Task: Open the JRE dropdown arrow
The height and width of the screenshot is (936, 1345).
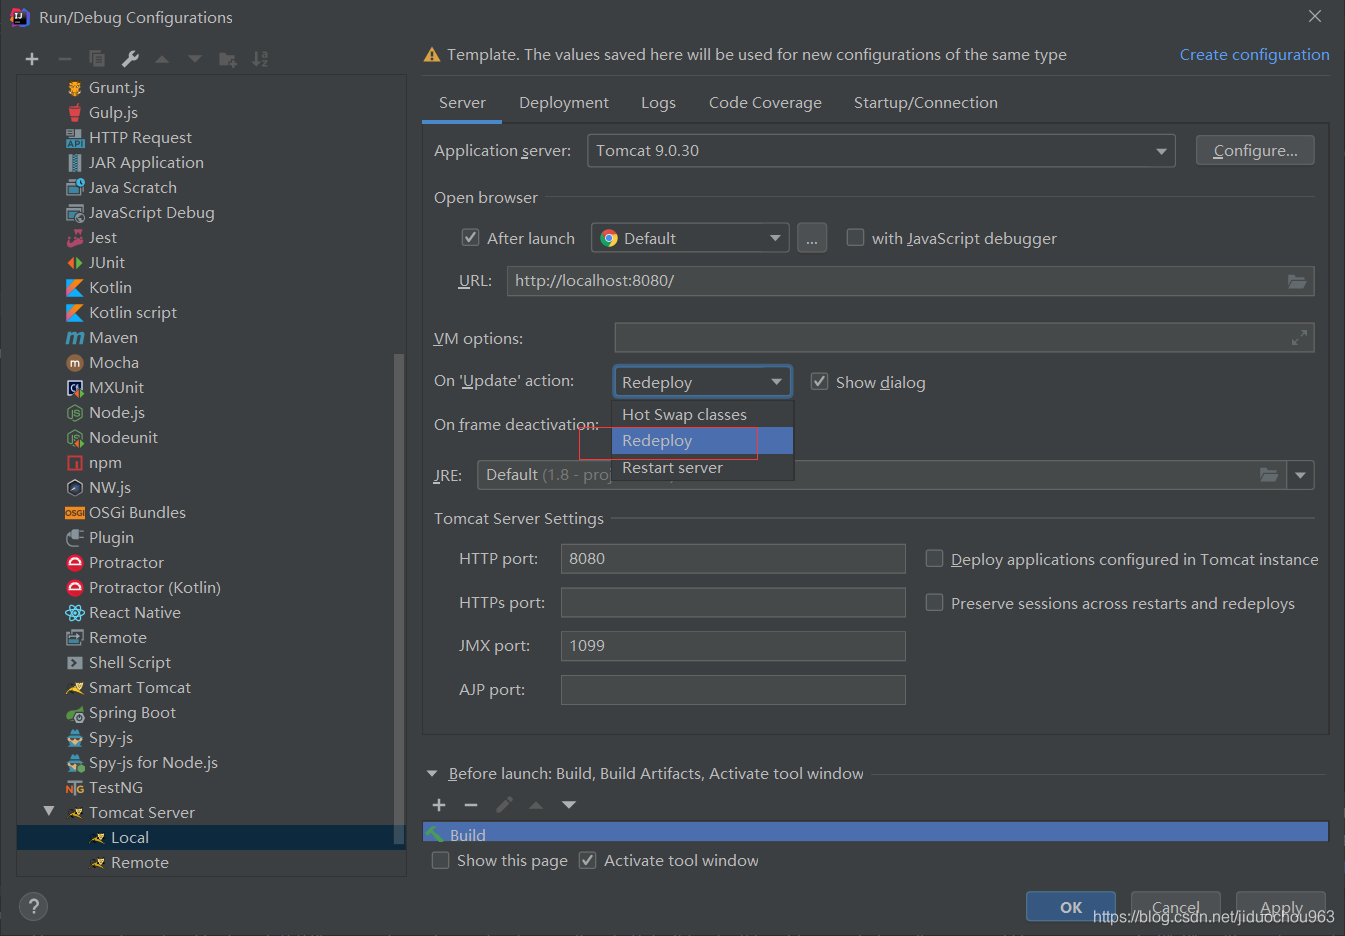Action: click(x=1300, y=475)
